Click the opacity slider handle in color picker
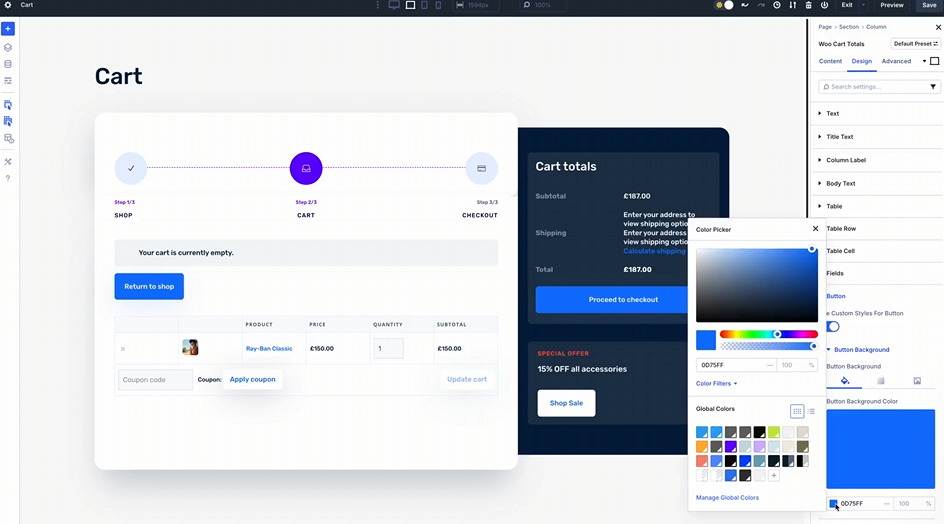 [x=813, y=346]
